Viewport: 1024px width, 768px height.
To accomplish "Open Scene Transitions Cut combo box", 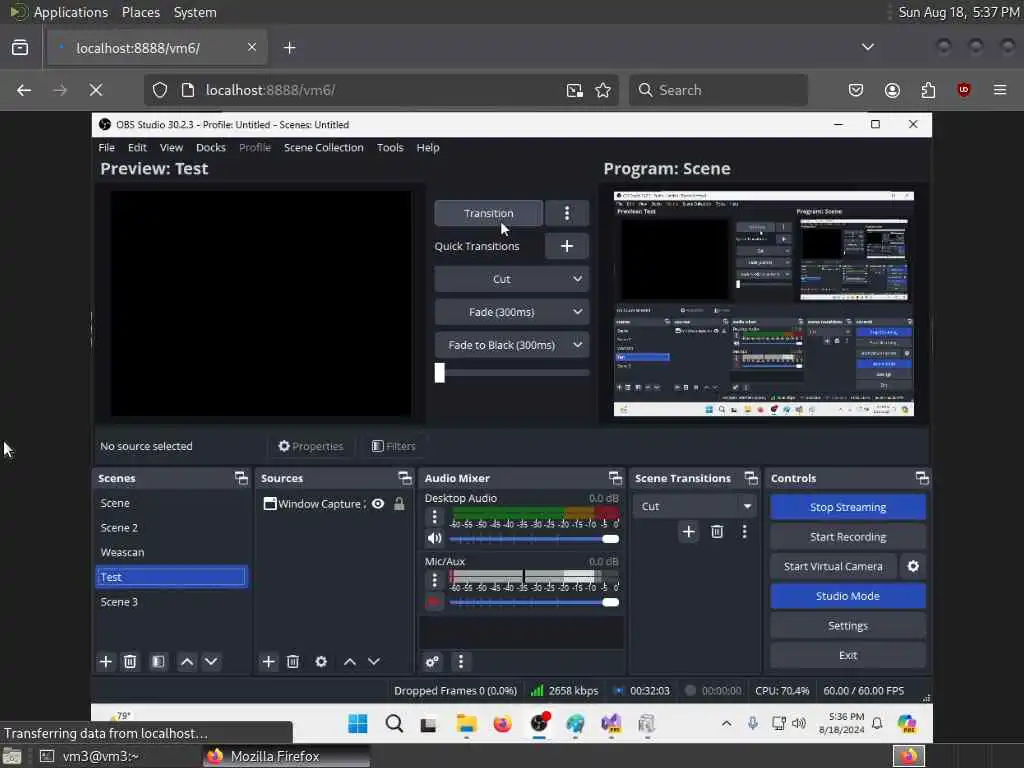I will click(x=695, y=506).
